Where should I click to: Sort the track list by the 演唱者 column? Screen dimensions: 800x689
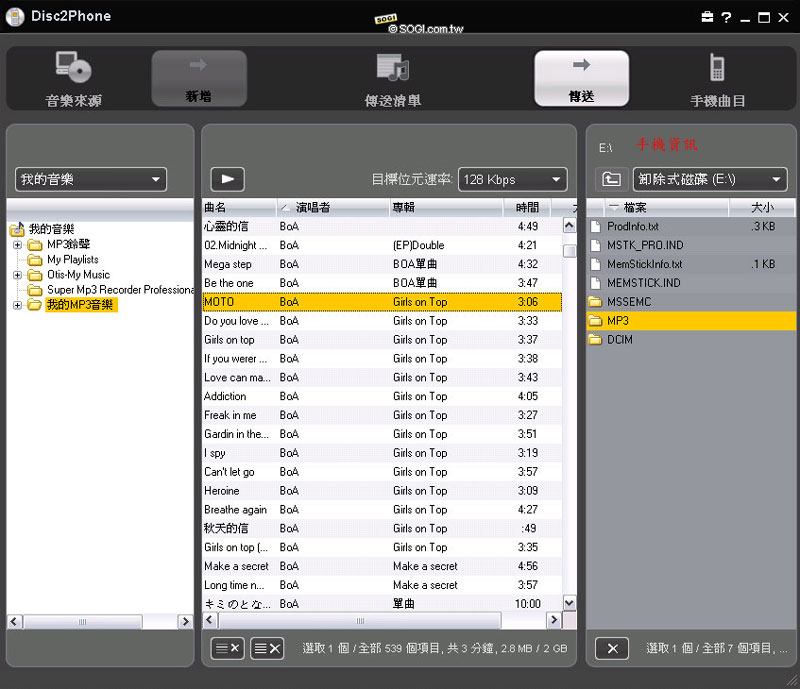click(333, 207)
